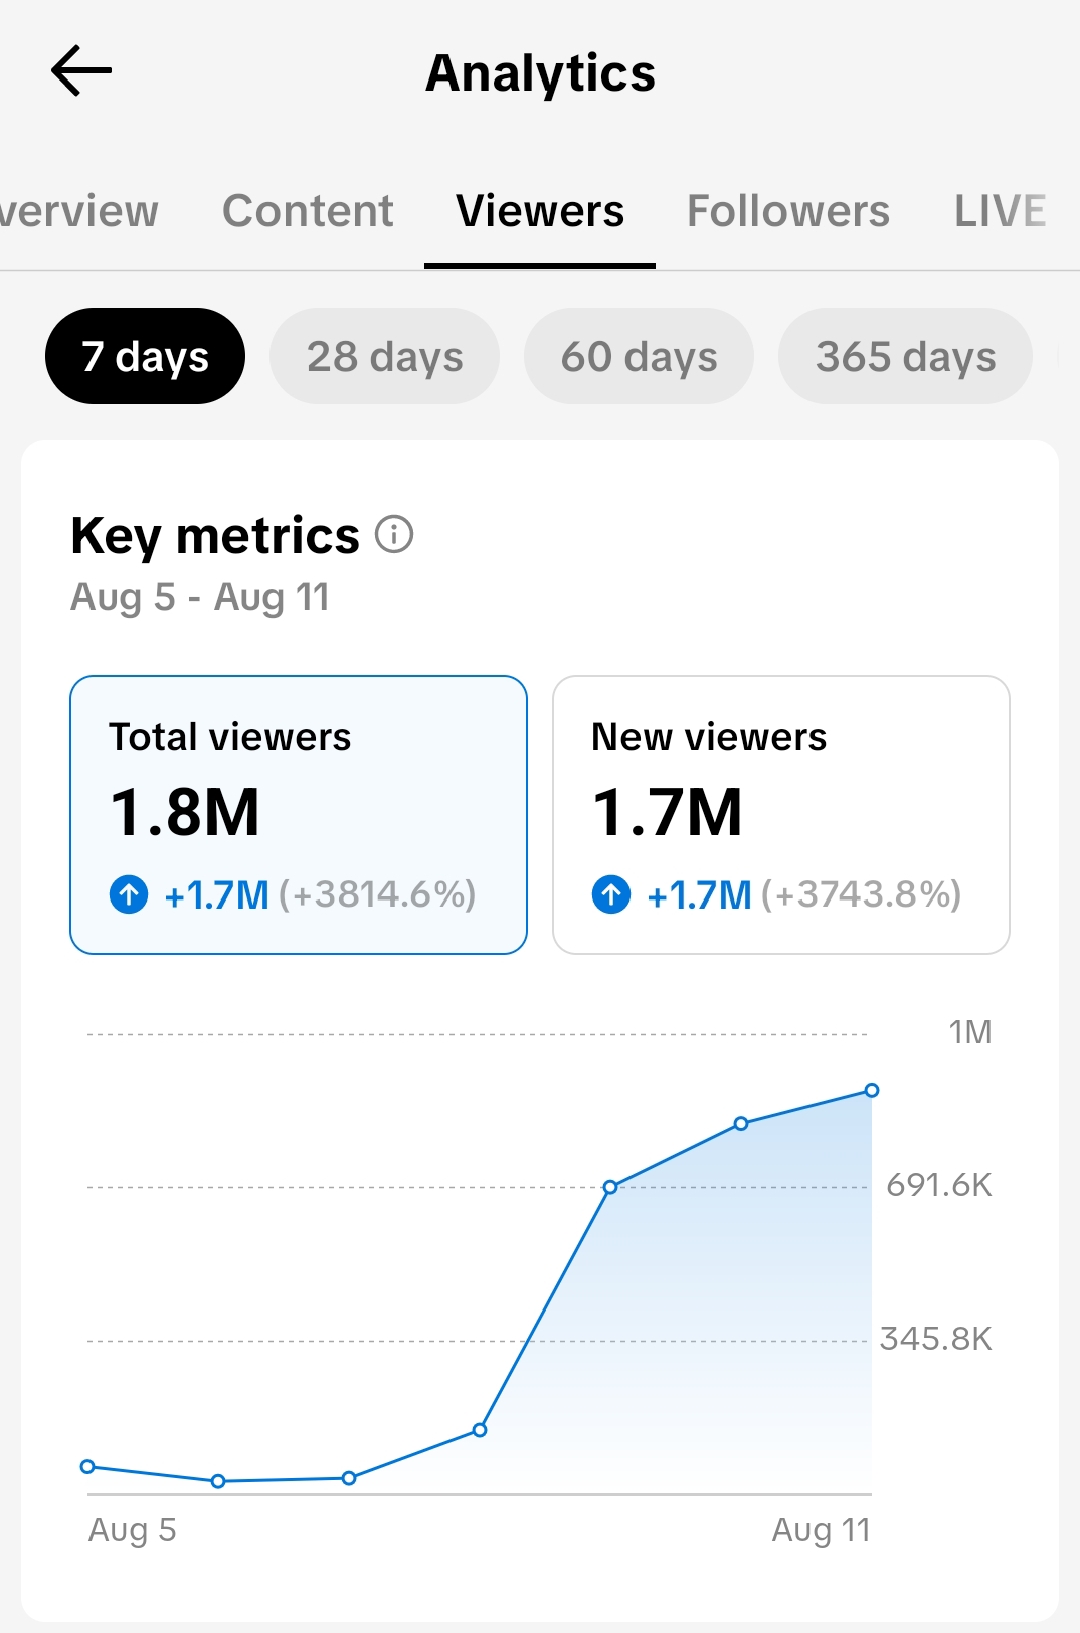Select the 7 days range
Viewport: 1080px width, 1633px height.
tap(145, 356)
